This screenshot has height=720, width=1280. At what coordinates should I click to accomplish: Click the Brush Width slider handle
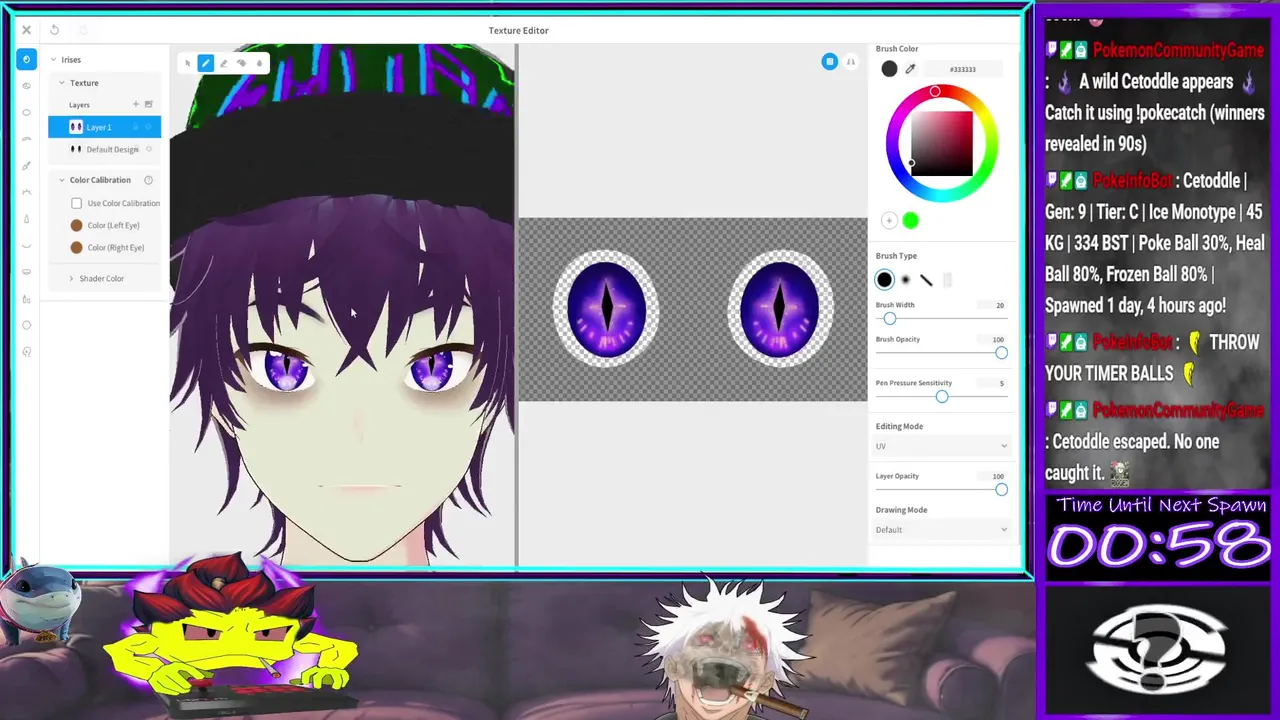click(889, 319)
